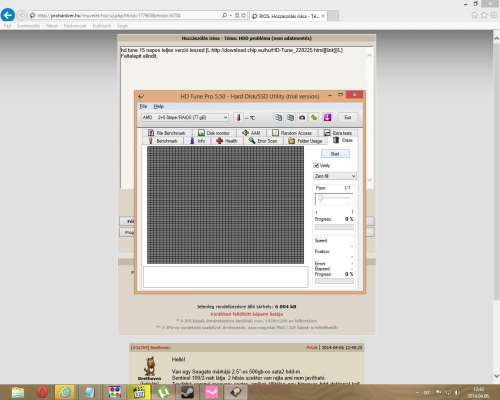Viewport: 500px width, 400px height.
Task: Switch to Health tab
Action: (x=227, y=141)
